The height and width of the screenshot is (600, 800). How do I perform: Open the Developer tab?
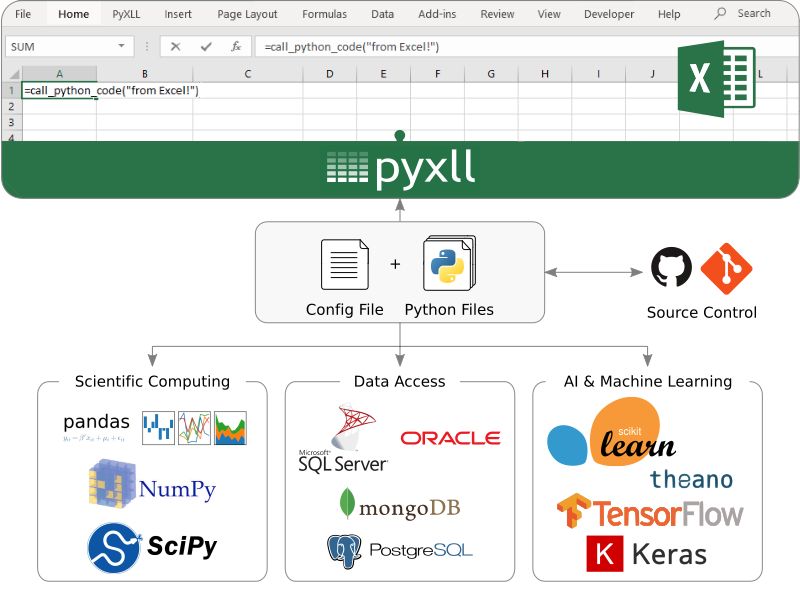click(x=609, y=14)
